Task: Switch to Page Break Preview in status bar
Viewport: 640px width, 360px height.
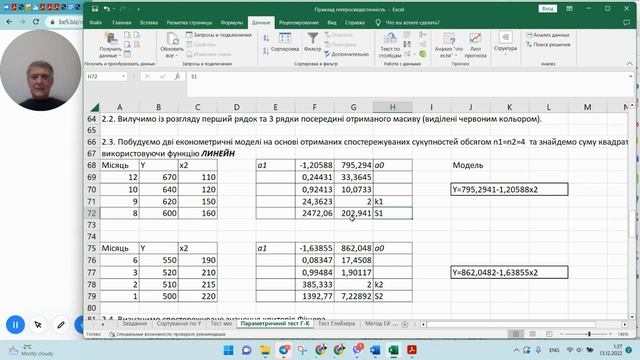Action: 549,334
